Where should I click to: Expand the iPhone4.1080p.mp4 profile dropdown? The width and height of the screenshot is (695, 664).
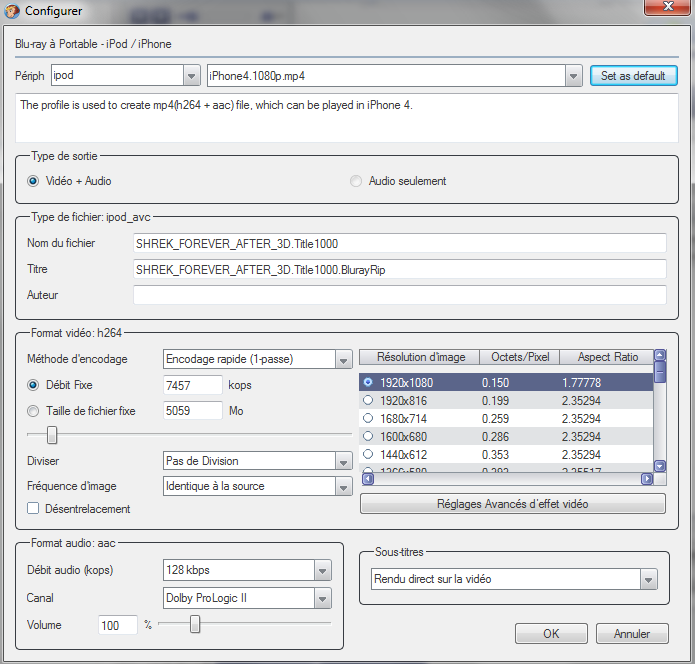[x=573, y=76]
